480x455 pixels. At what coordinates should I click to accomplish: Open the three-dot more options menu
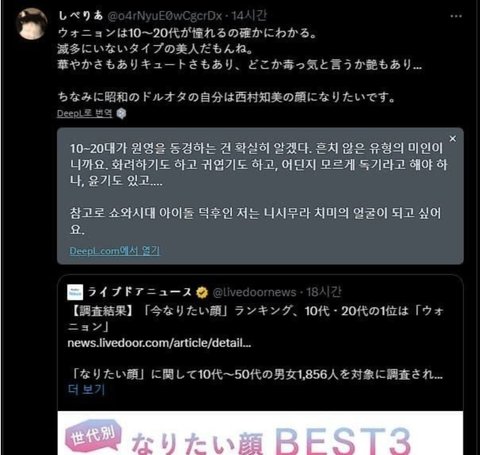[x=456, y=16]
